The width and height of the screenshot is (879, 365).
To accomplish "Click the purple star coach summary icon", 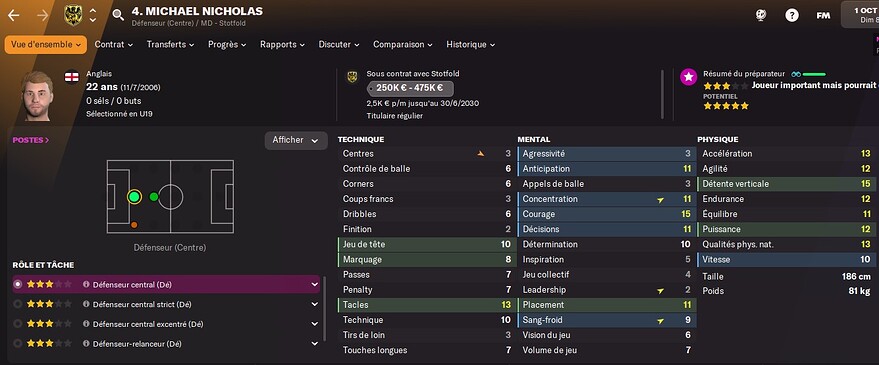I will 688,77.
